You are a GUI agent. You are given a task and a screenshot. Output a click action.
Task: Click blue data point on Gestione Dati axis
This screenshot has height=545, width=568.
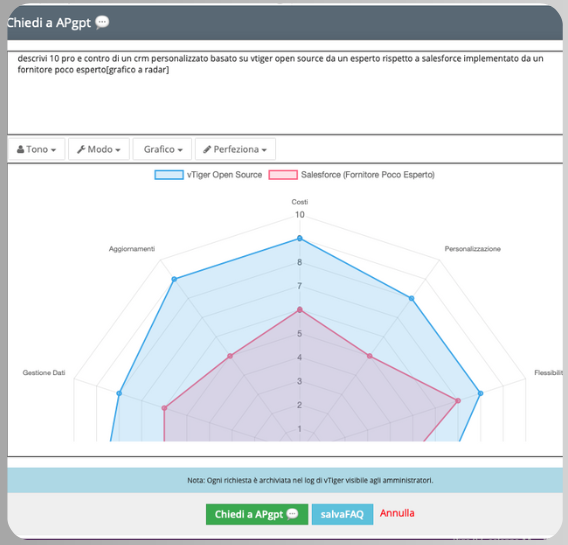pyautogui.click(x=119, y=393)
